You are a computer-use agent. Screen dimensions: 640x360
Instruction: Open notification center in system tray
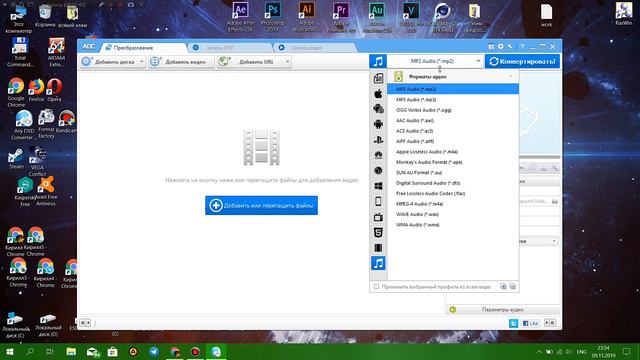[x=627, y=351]
